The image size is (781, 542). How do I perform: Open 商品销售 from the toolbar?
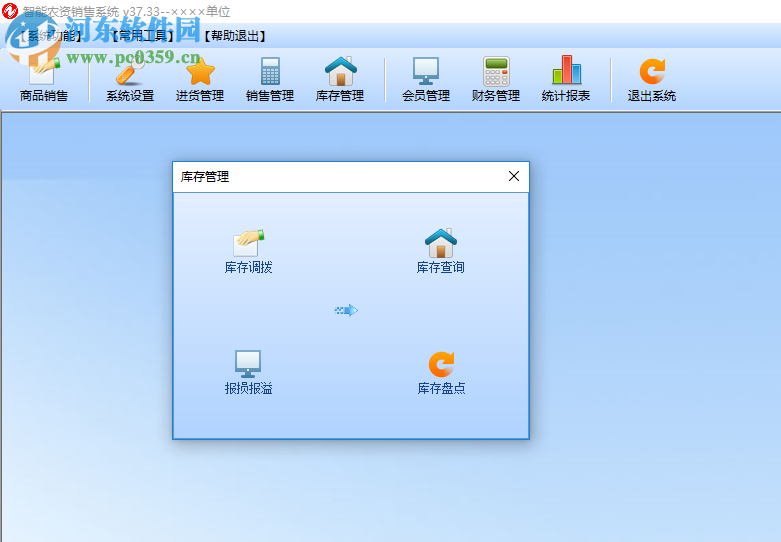pyautogui.click(x=44, y=80)
